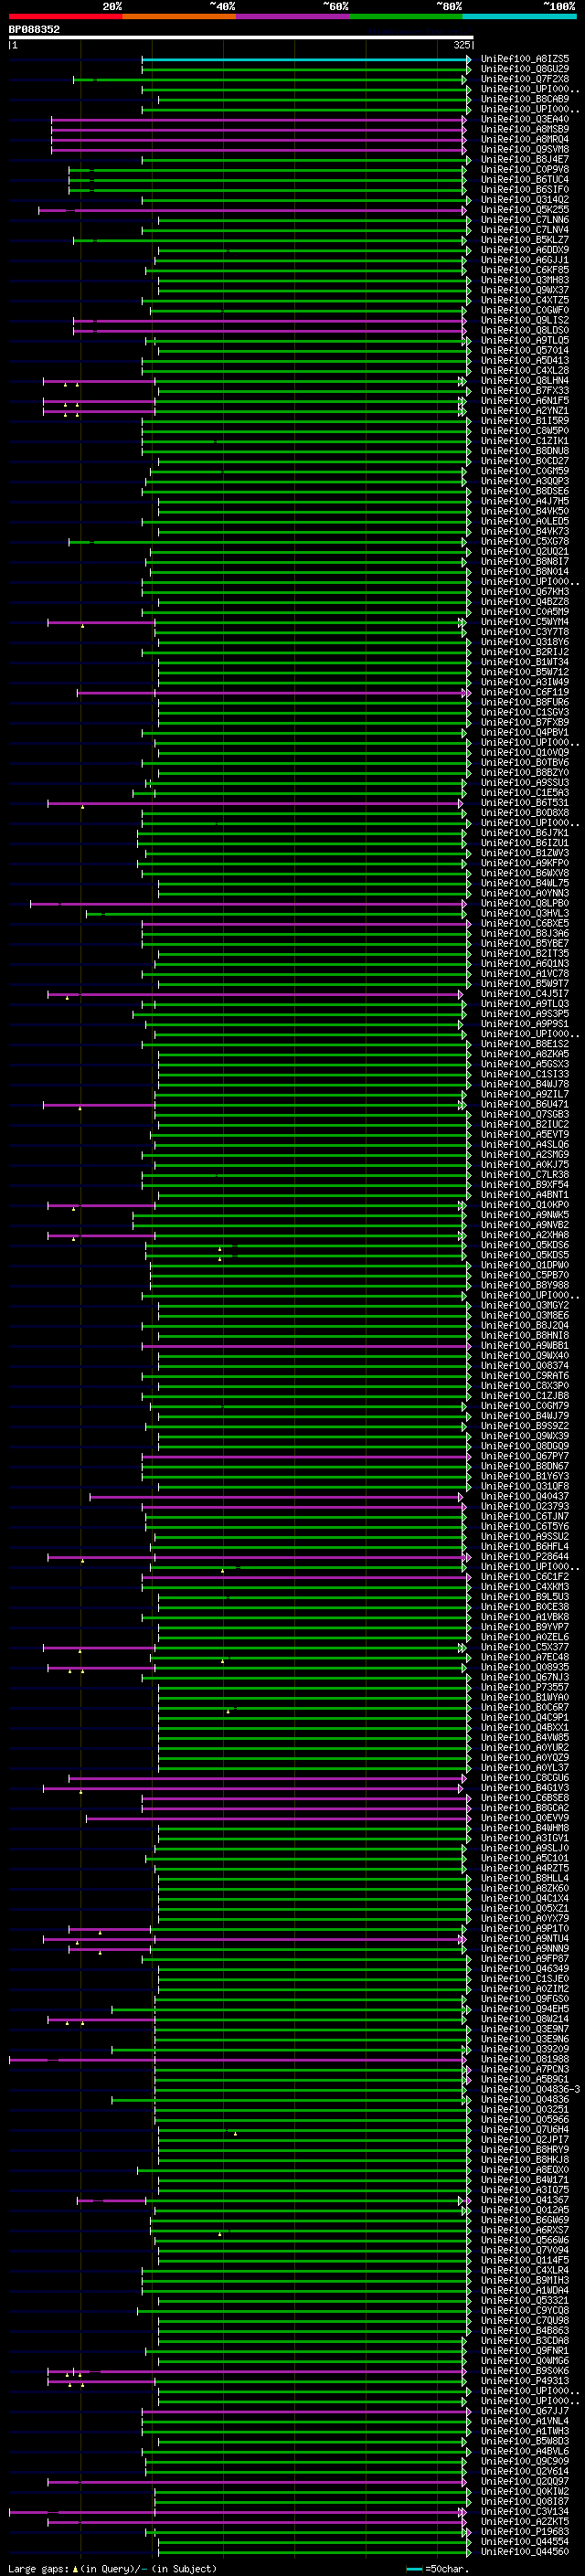
Task: Select the BP088352 query label
Action: click(x=34, y=29)
